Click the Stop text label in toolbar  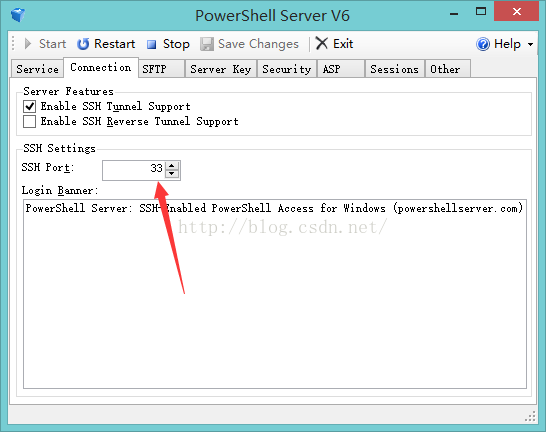coord(176,44)
